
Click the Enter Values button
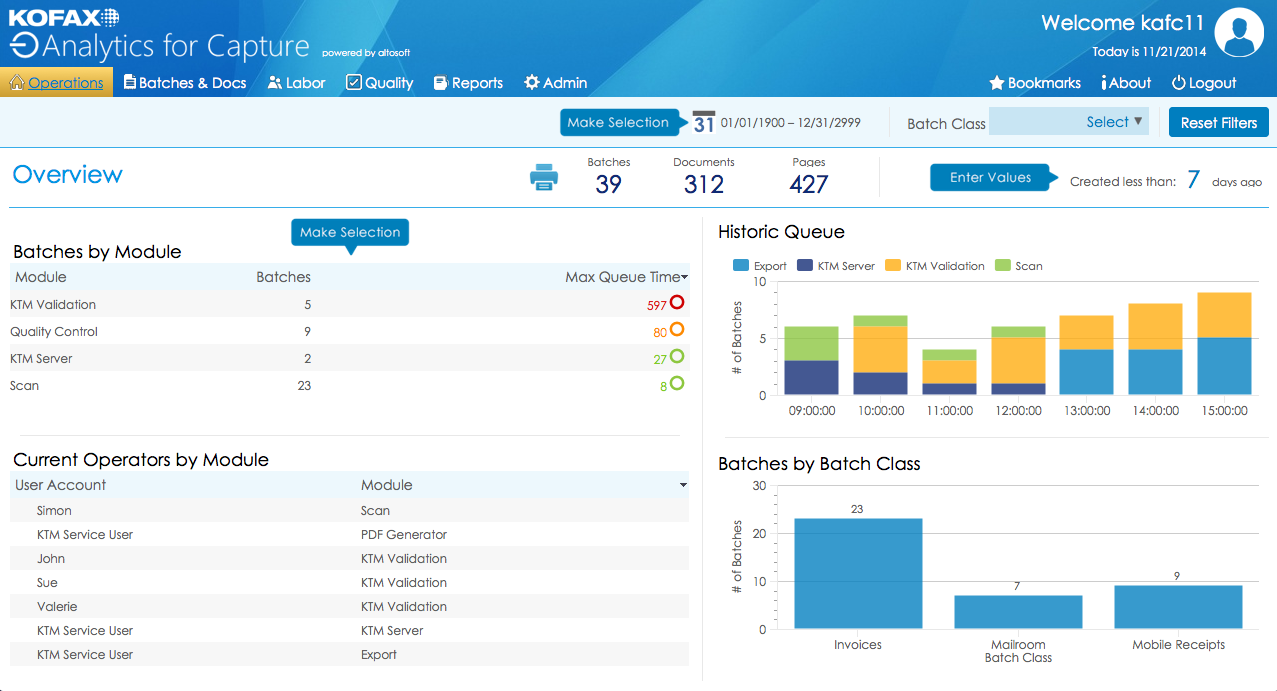(990, 178)
